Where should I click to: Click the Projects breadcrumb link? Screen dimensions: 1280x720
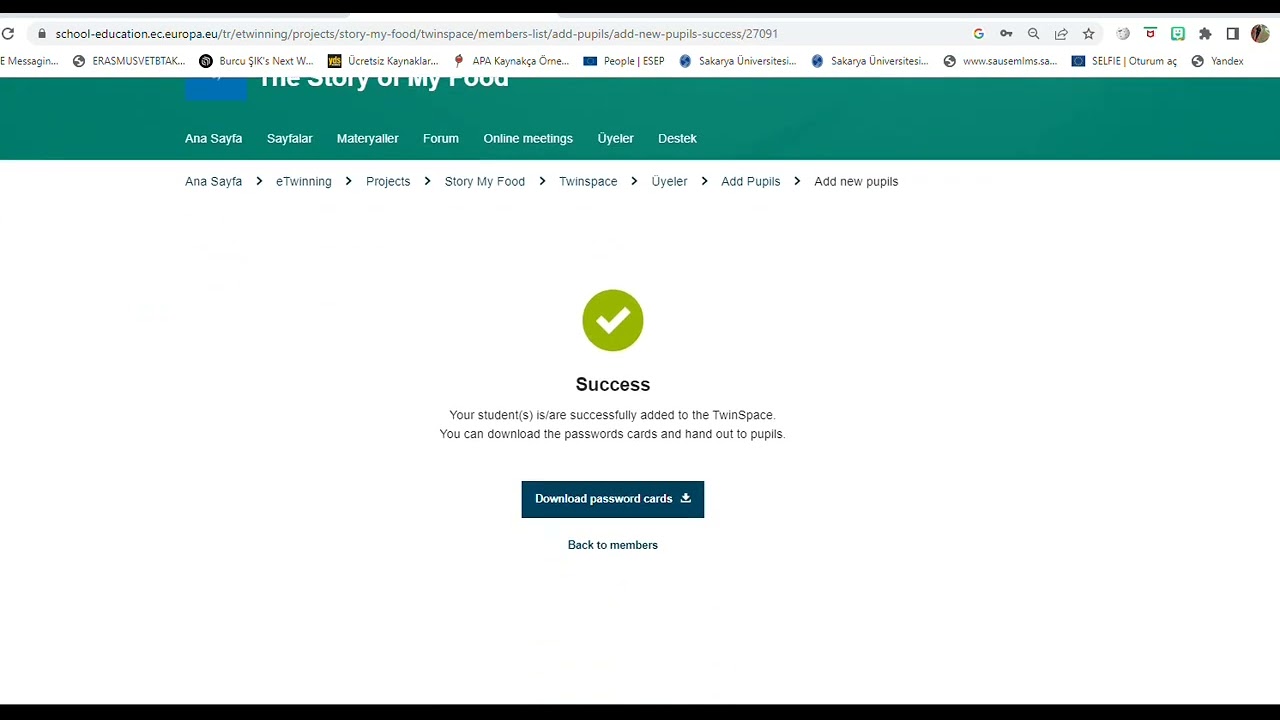pyautogui.click(x=388, y=181)
